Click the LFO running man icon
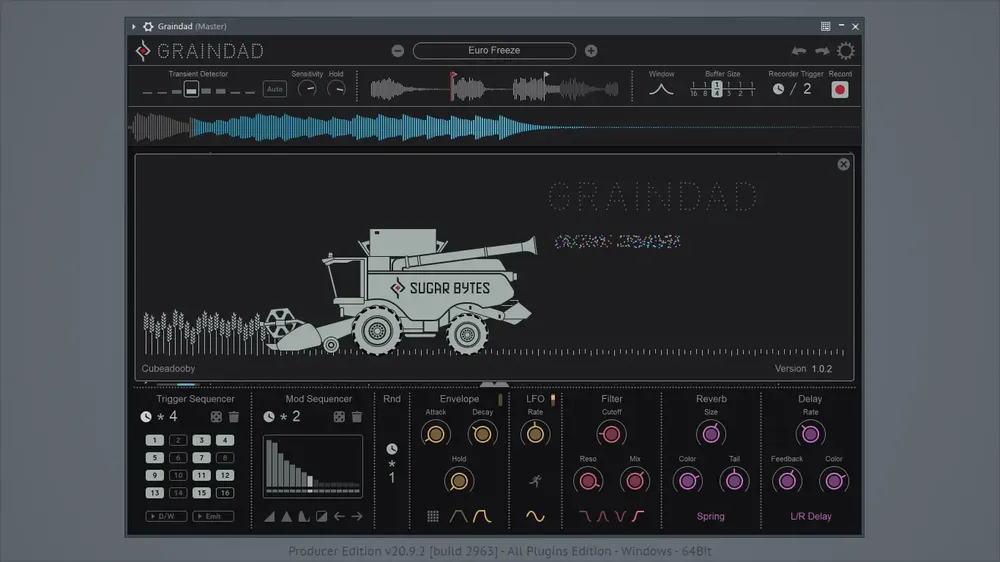Viewport: 1000px width, 562px height. click(x=535, y=480)
